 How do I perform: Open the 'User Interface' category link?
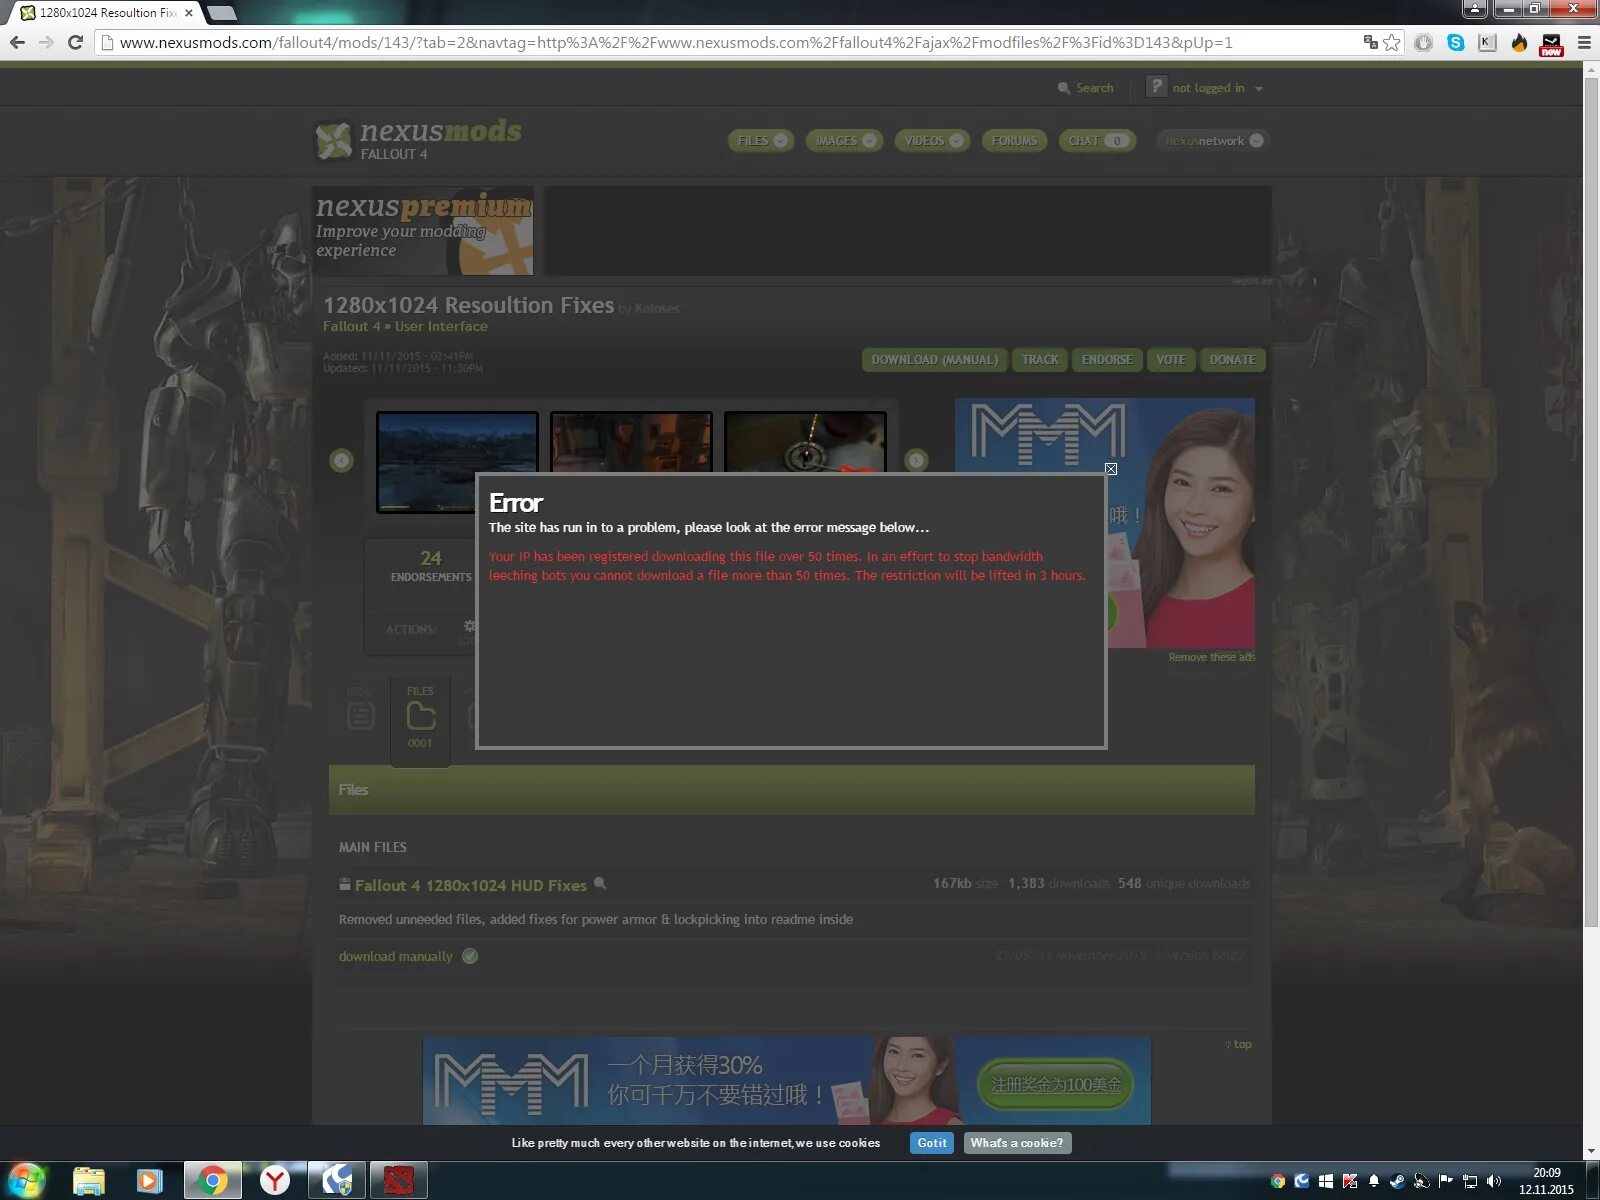tap(441, 327)
